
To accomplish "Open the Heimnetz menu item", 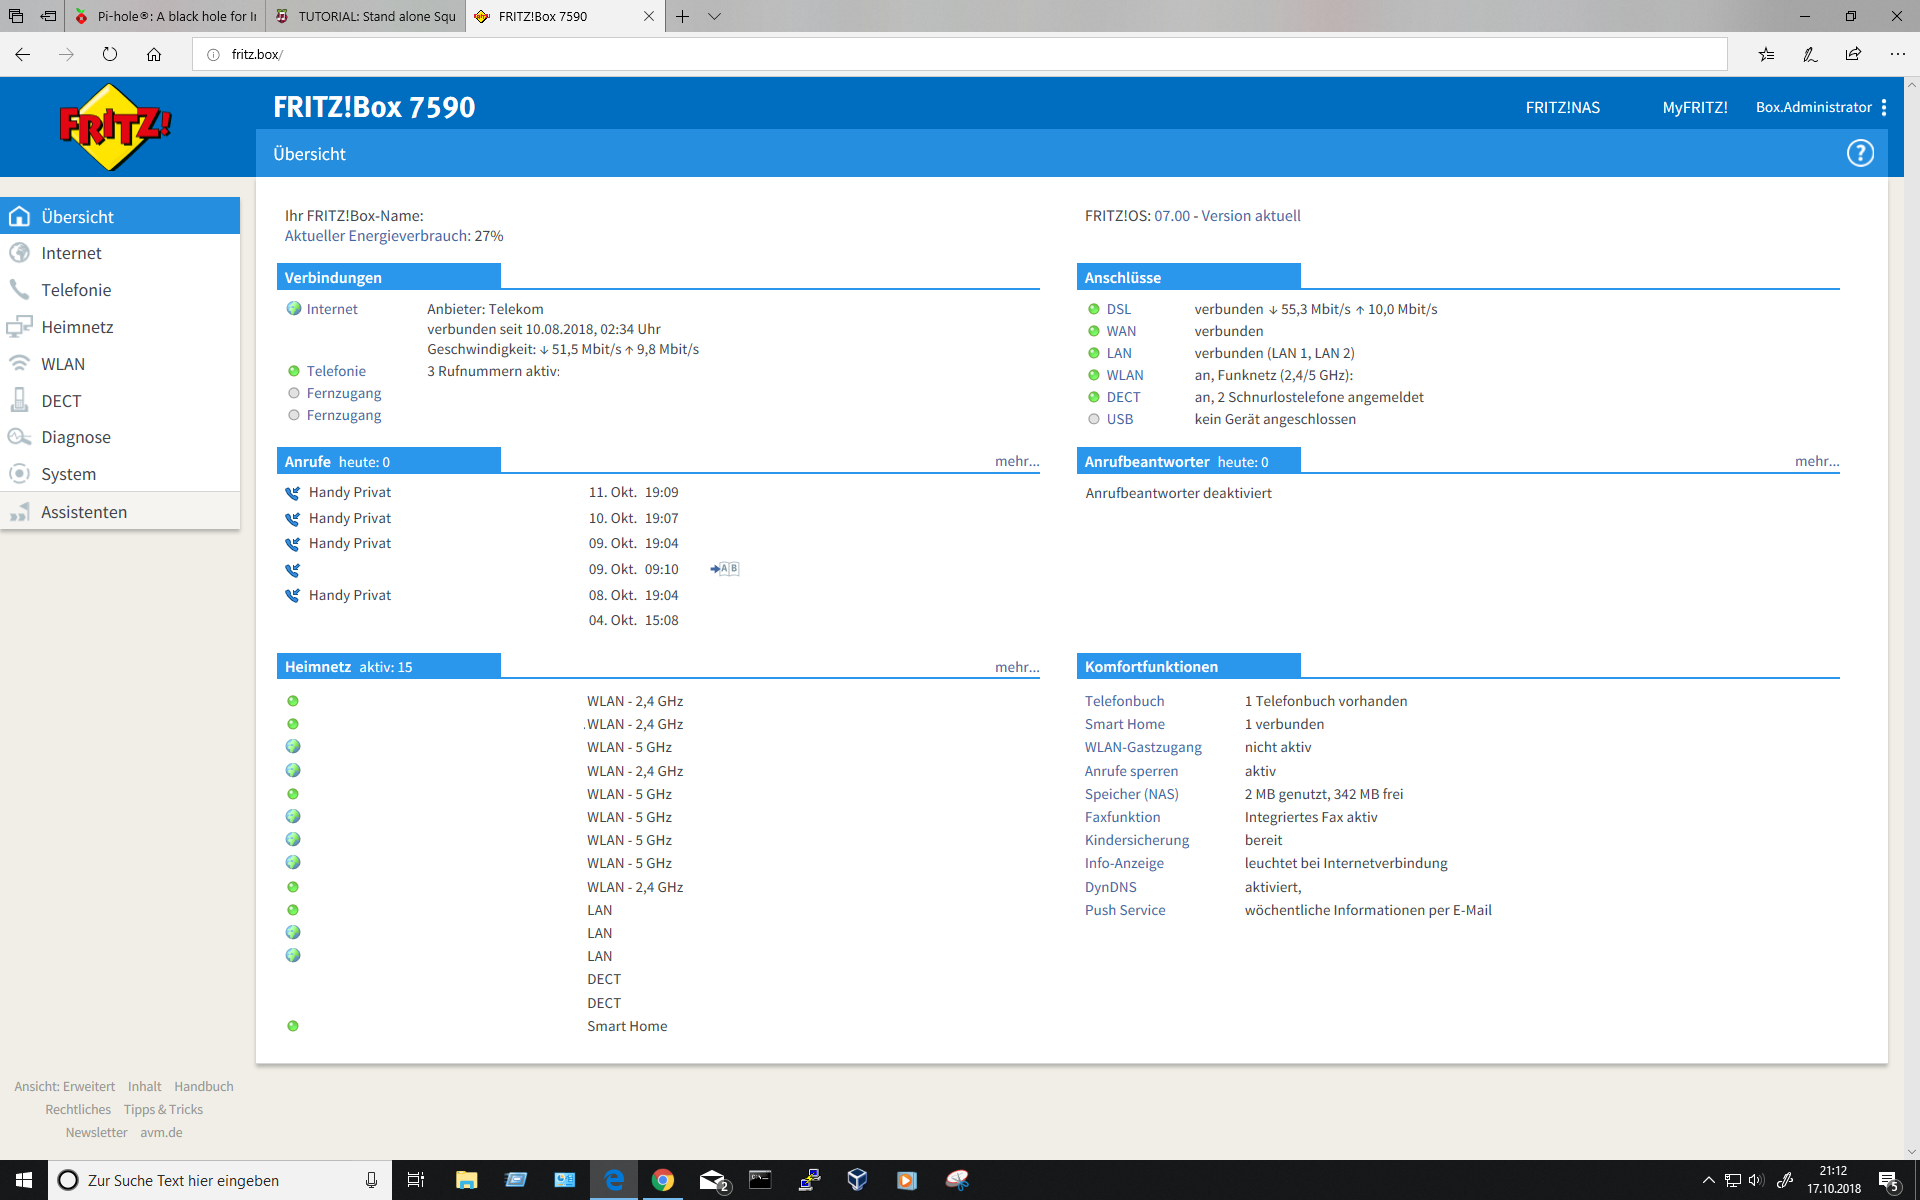I will (x=120, y=327).
